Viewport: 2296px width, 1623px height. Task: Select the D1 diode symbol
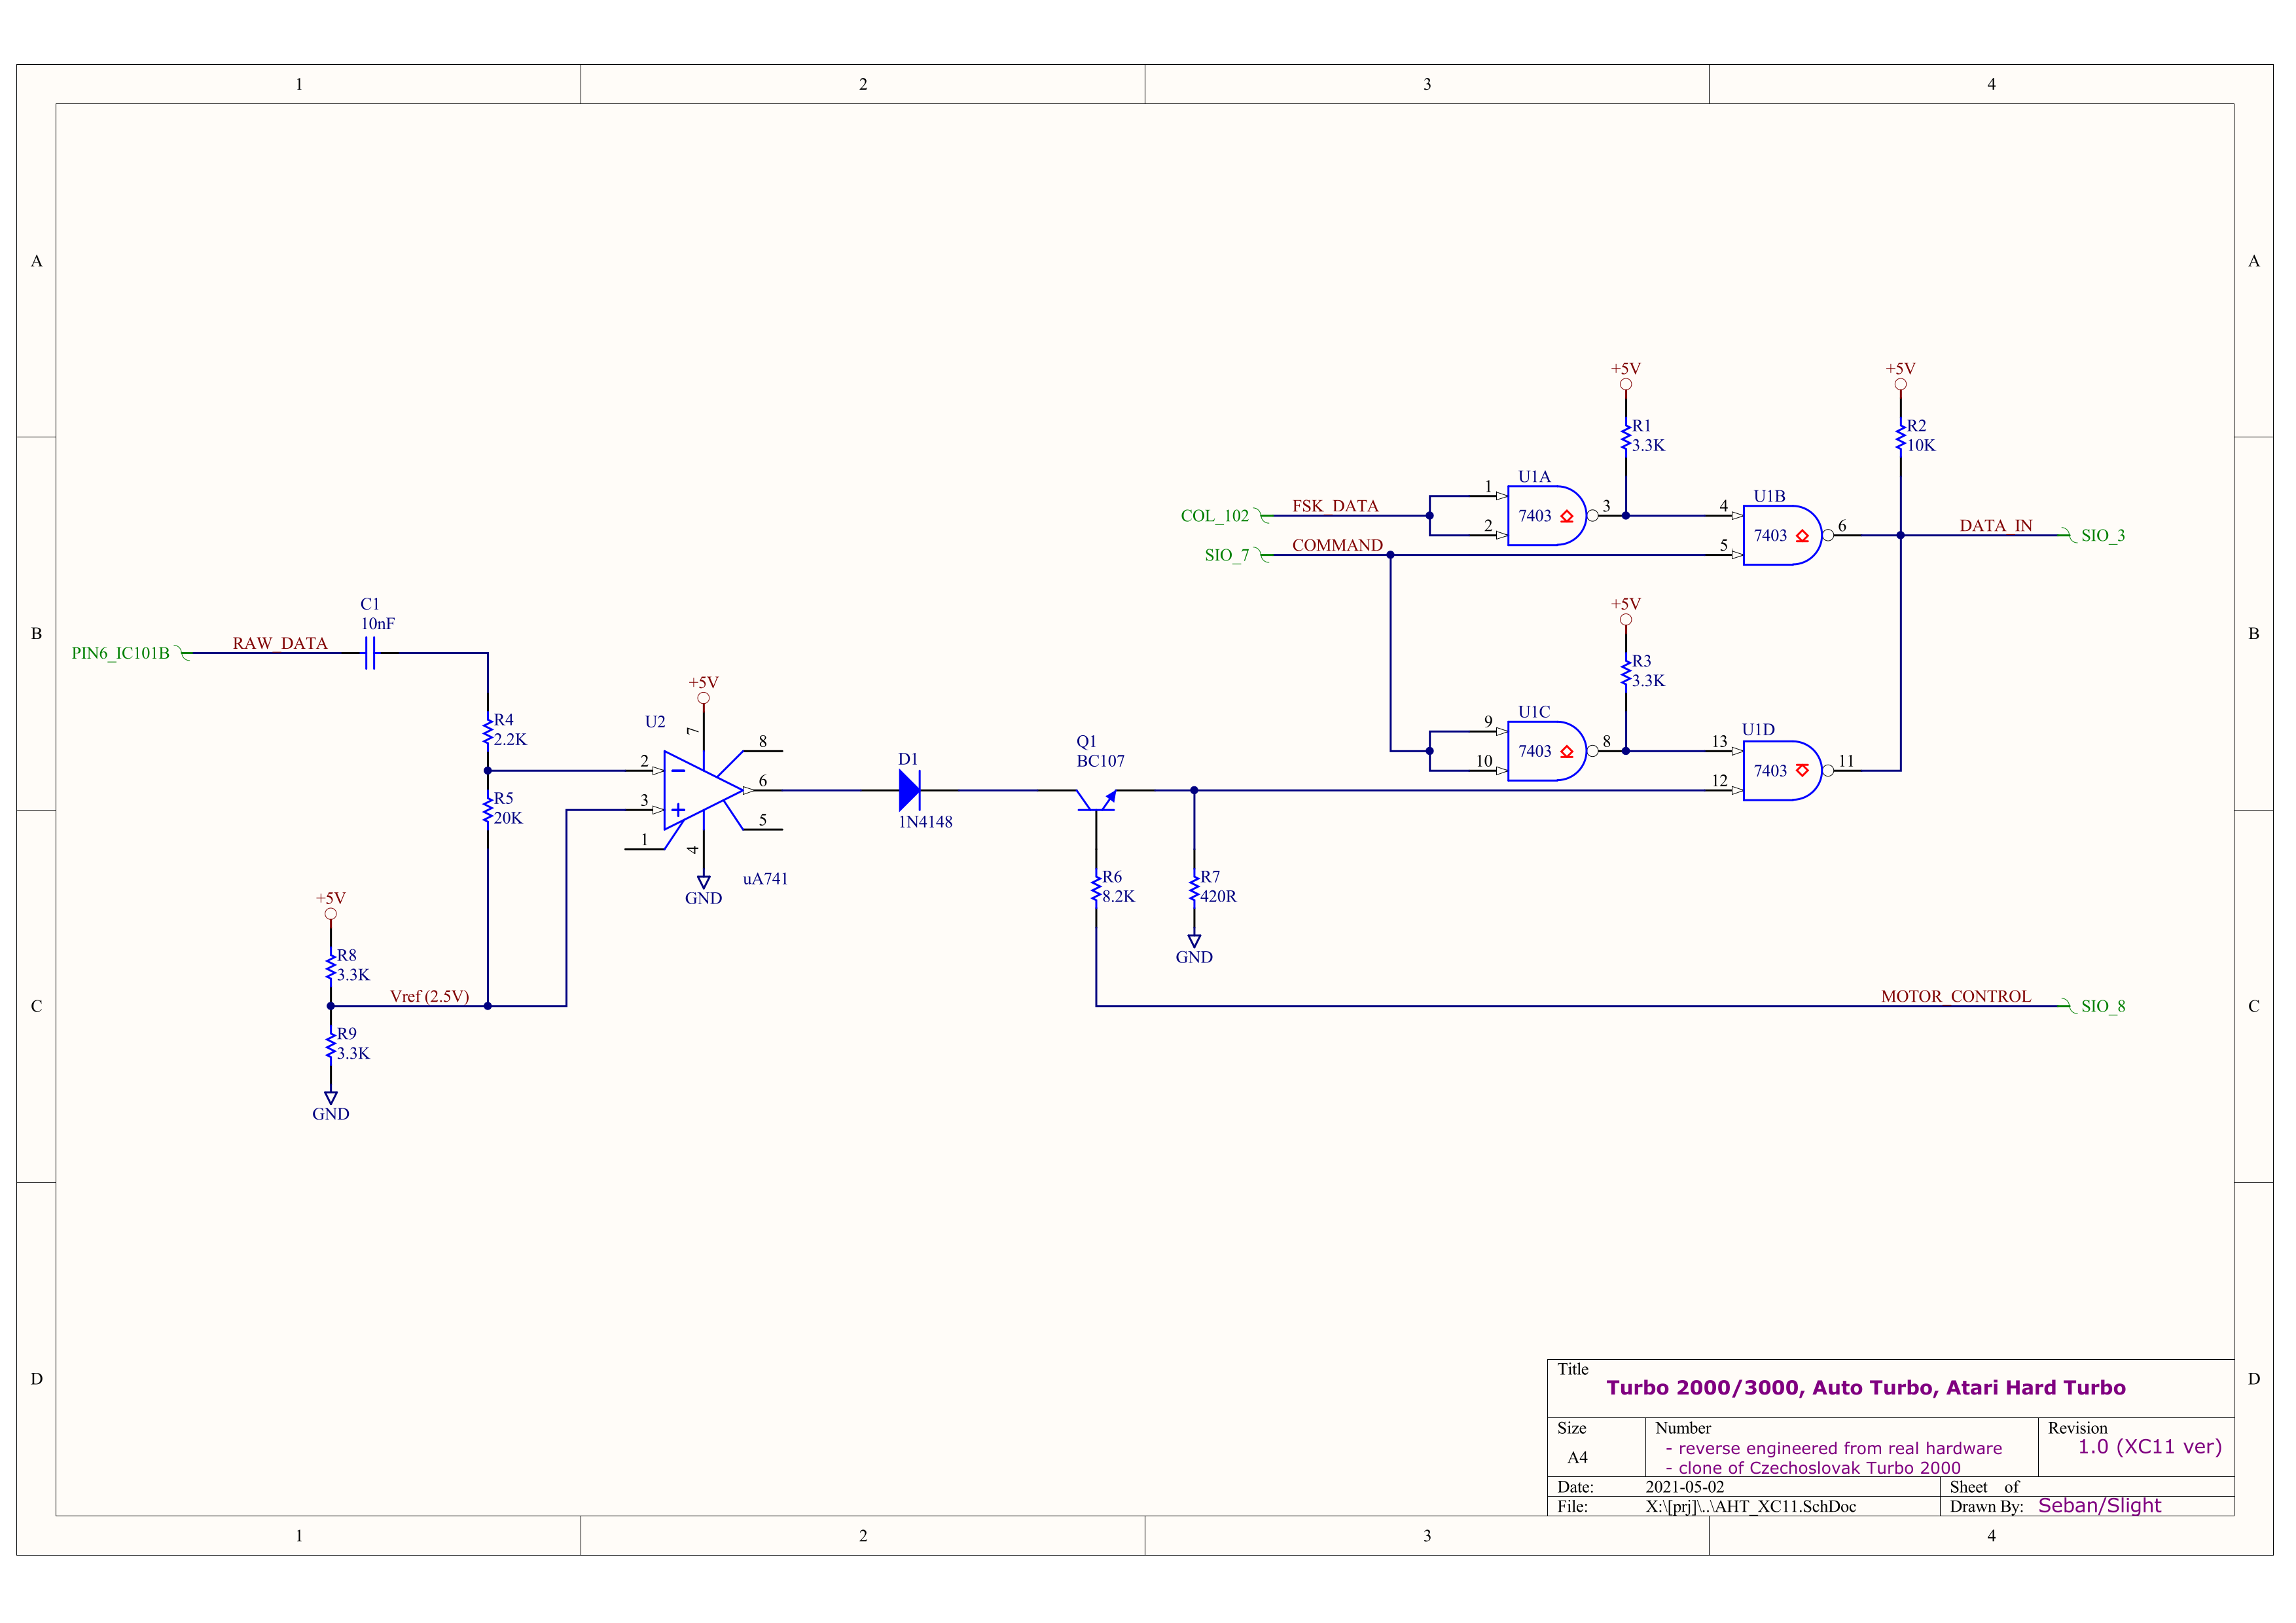click(909, 790)
